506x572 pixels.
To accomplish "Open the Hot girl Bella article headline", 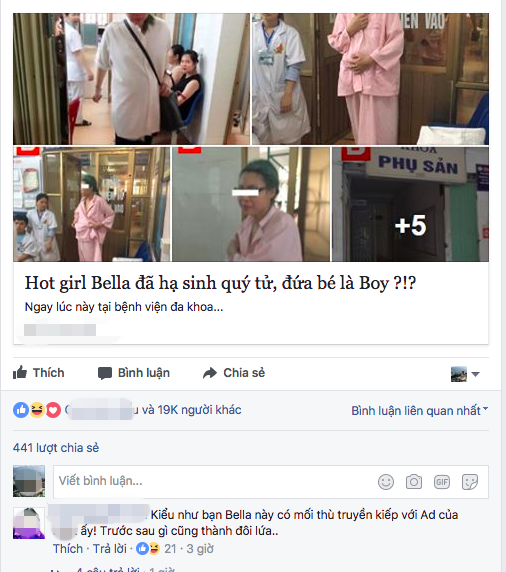I will [x=220, y=283].
